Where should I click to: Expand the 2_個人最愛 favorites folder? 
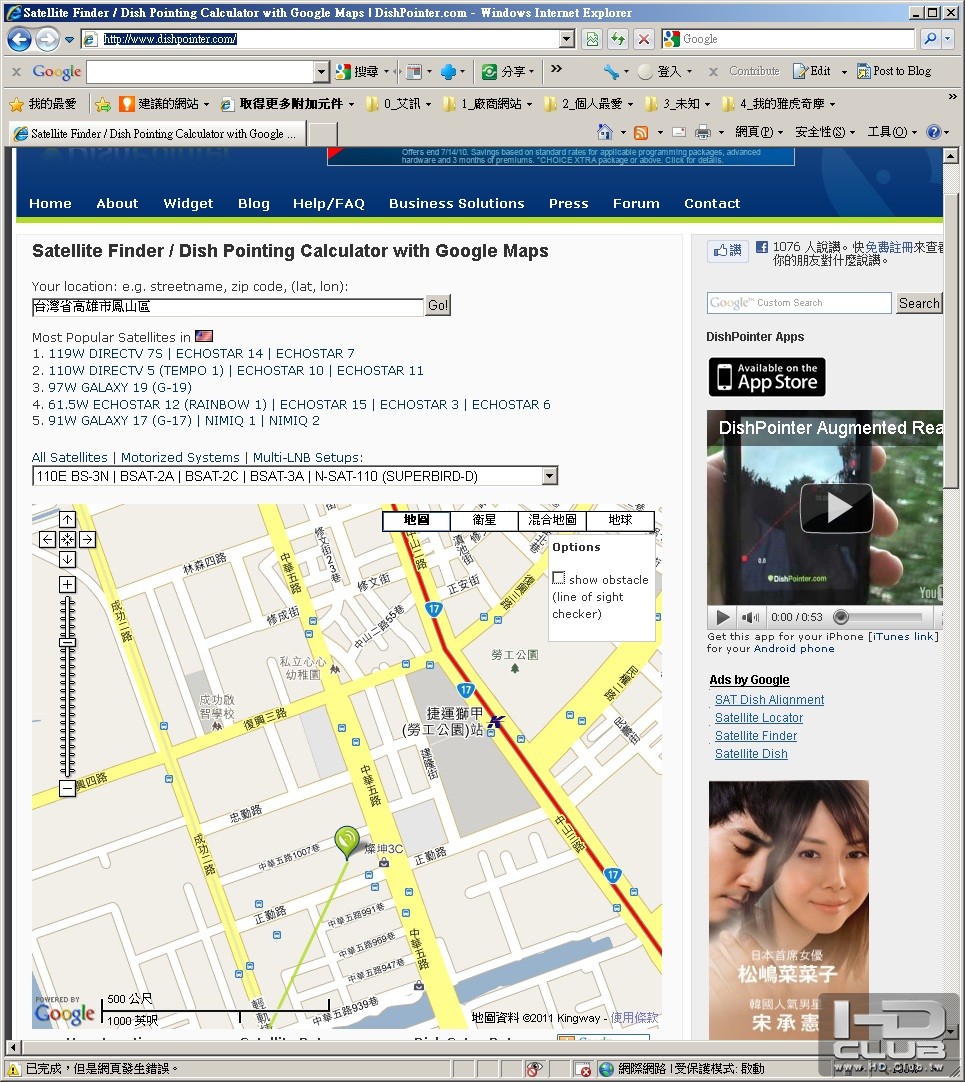(x=587, y=104)
